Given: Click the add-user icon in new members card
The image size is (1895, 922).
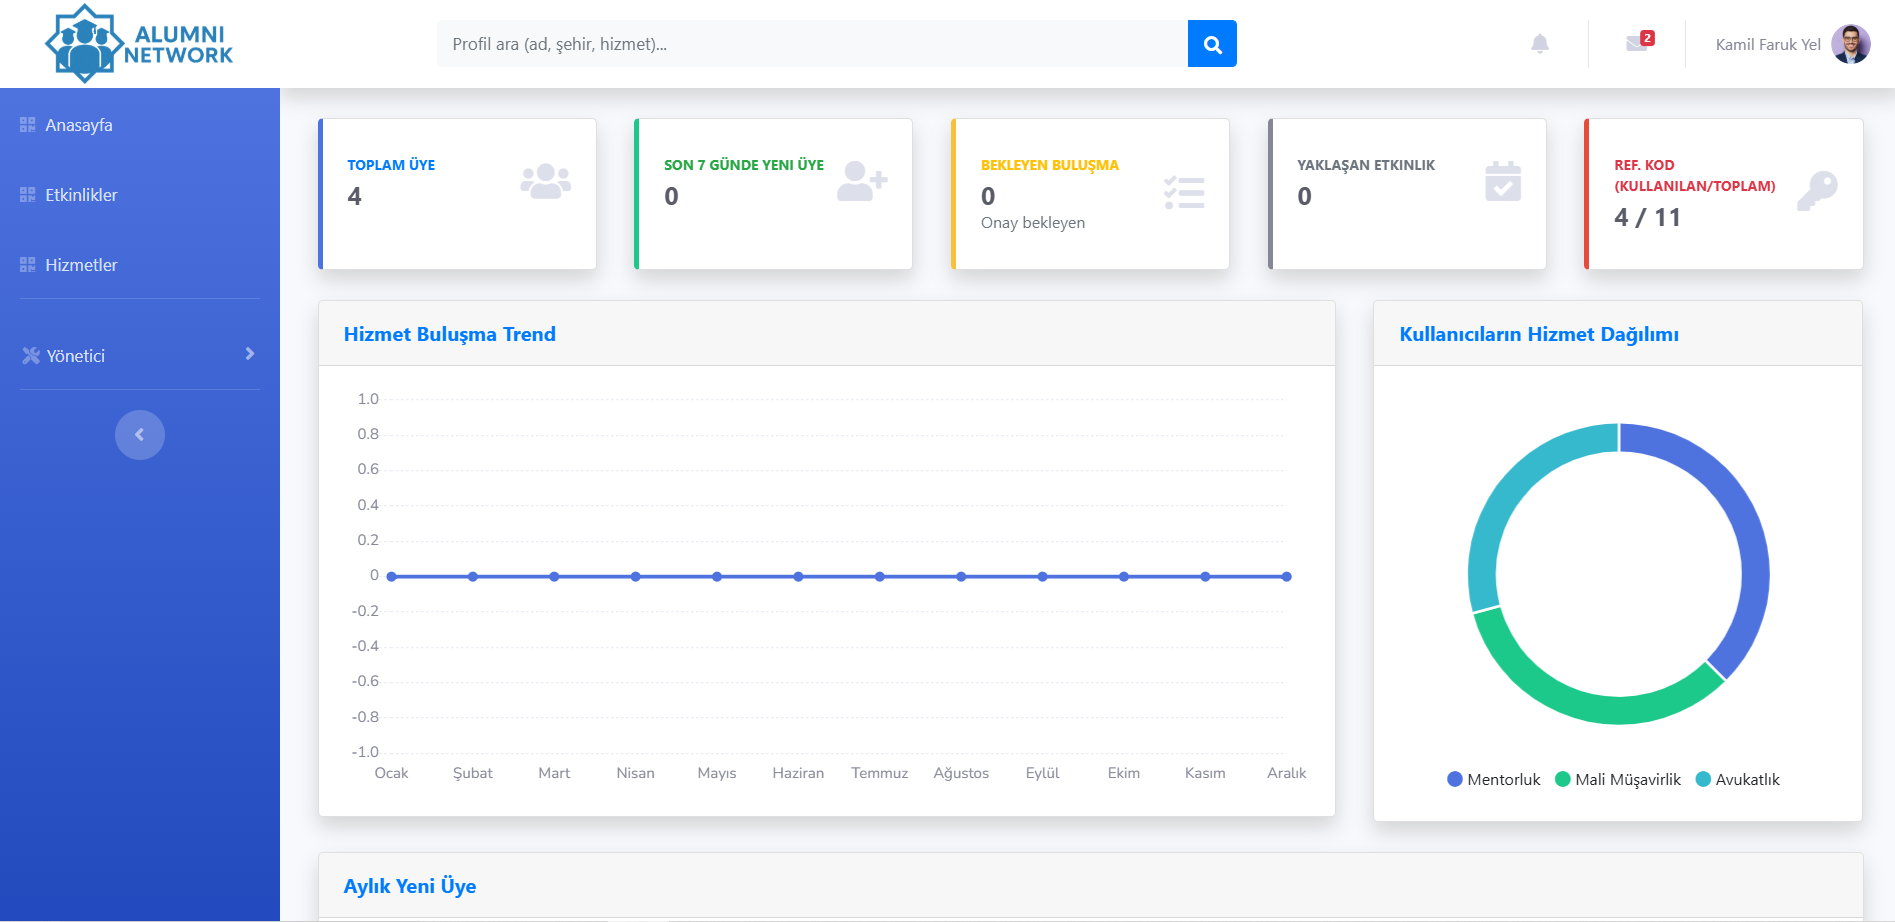Looking at the screenshot, I should pyautogui.click(x=861, y=182).
